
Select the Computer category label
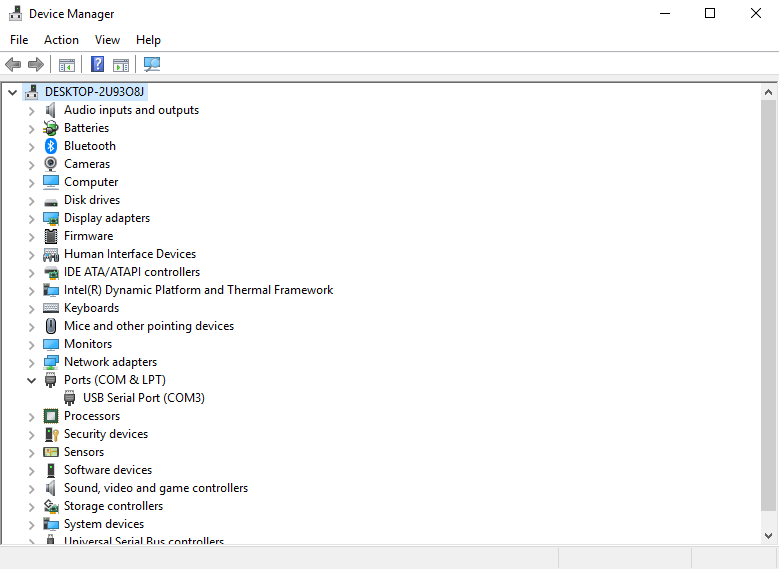tap(91, 182)
